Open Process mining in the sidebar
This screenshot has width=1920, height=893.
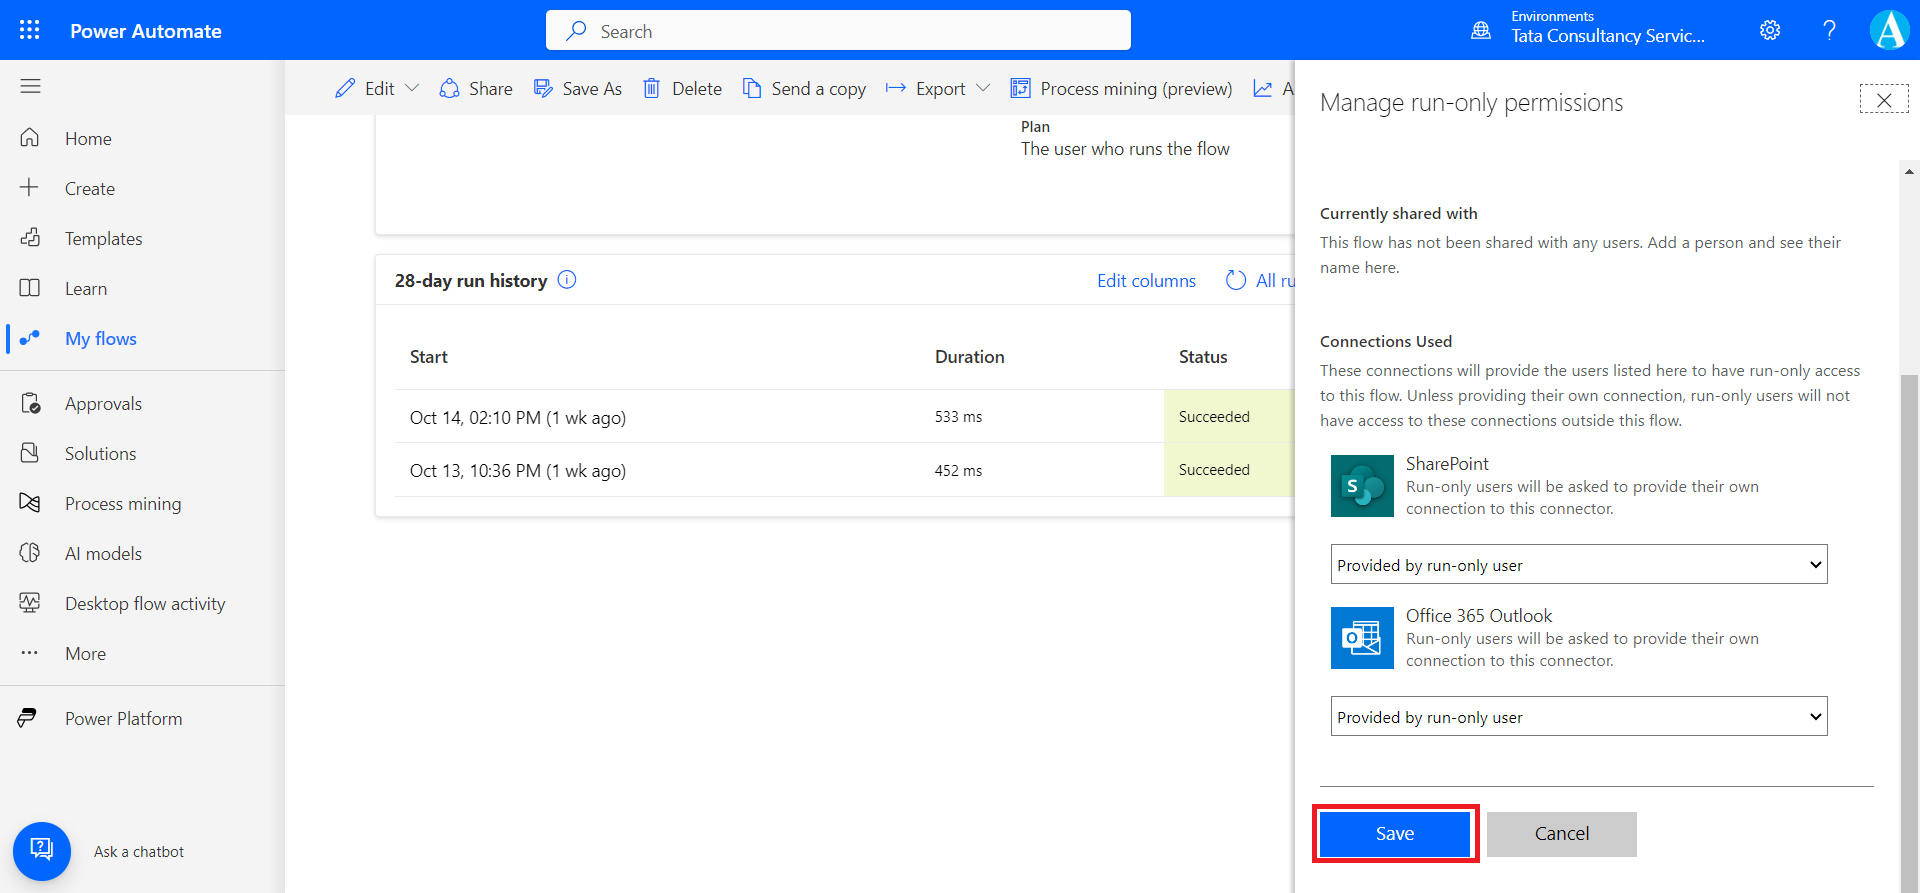click(x=123, y=504)
